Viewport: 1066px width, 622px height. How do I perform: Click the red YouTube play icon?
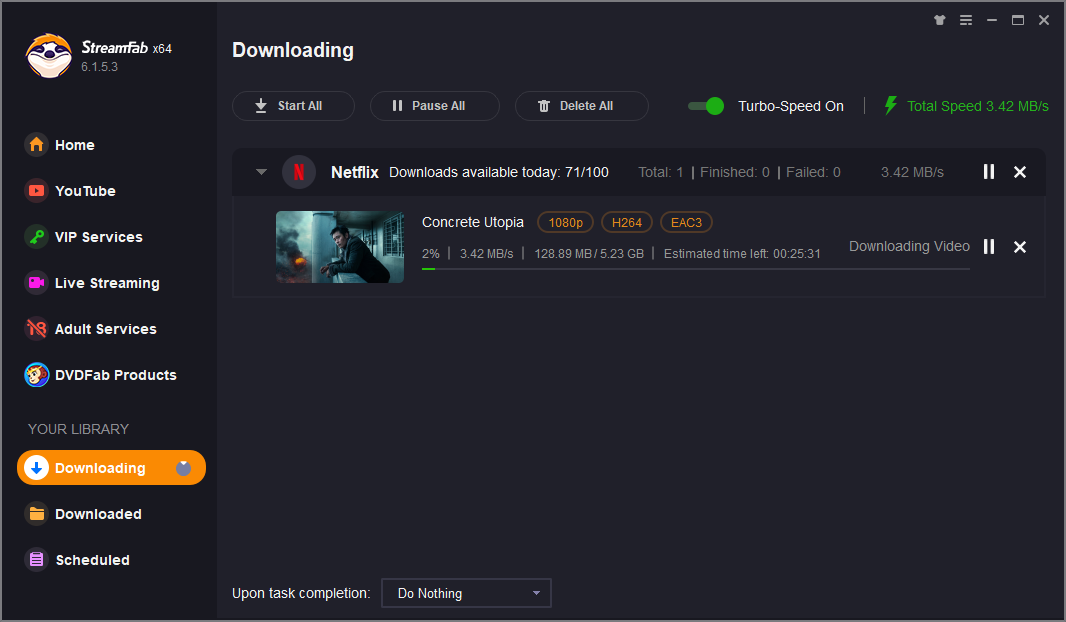tap(37, 191)
